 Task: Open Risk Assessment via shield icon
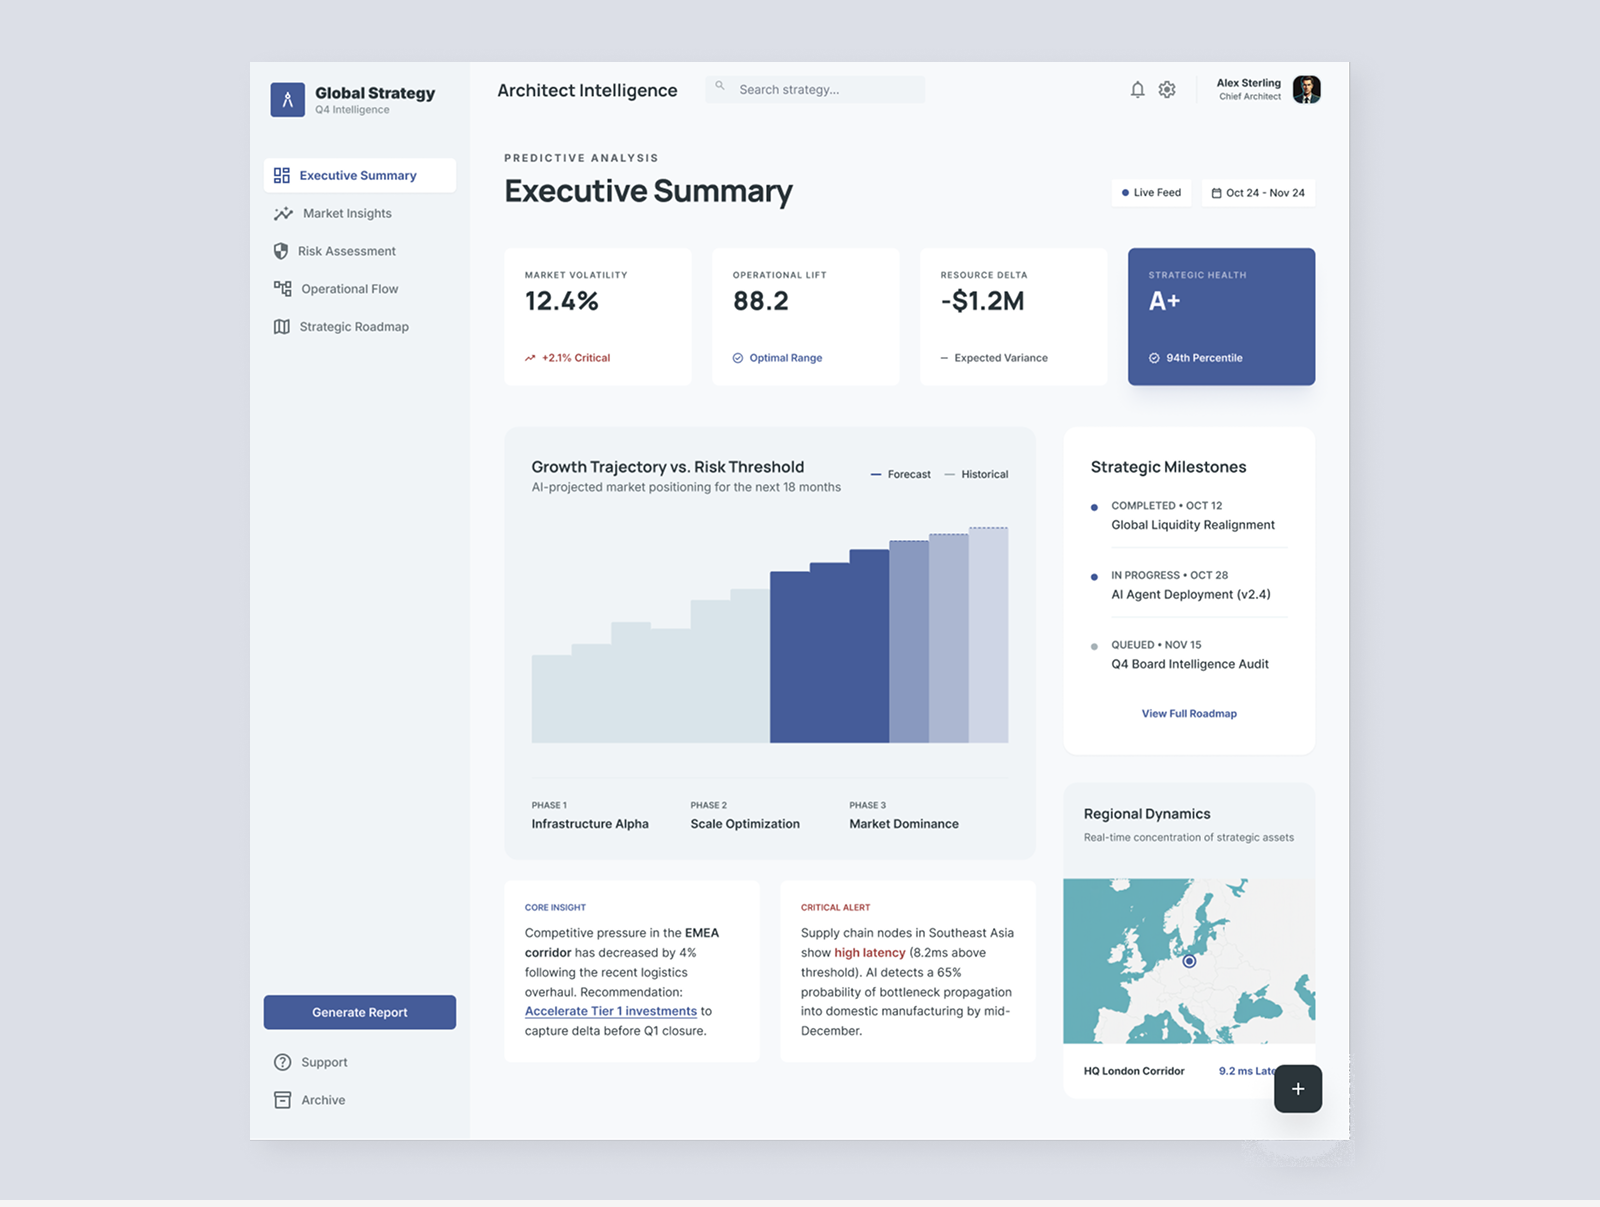(282, 251)
